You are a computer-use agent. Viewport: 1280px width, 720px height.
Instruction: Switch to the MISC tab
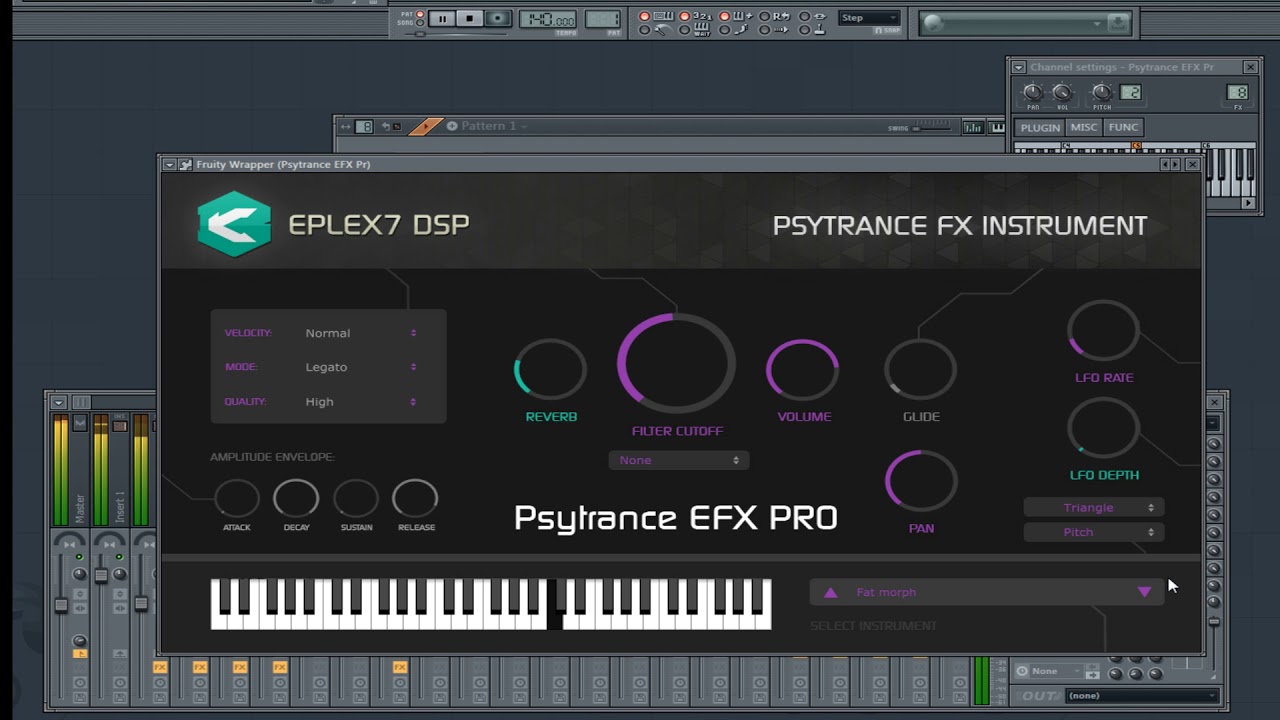coord(1084,127)
